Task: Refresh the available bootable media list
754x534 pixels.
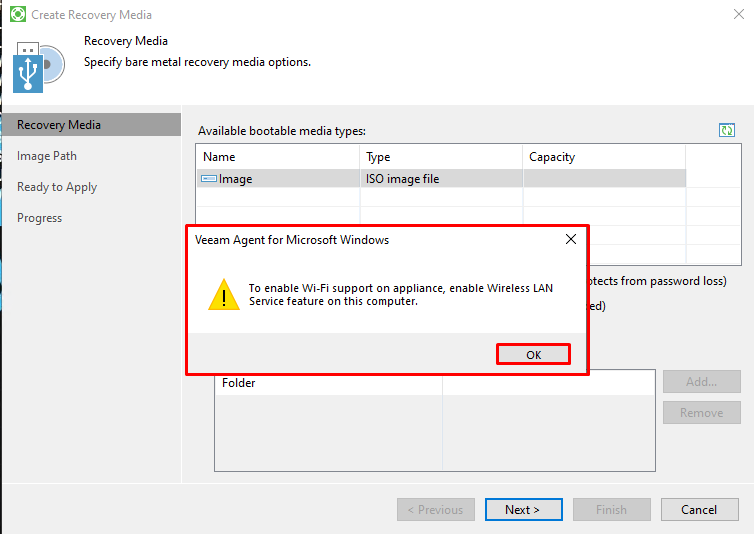Action: pos(727,130)
